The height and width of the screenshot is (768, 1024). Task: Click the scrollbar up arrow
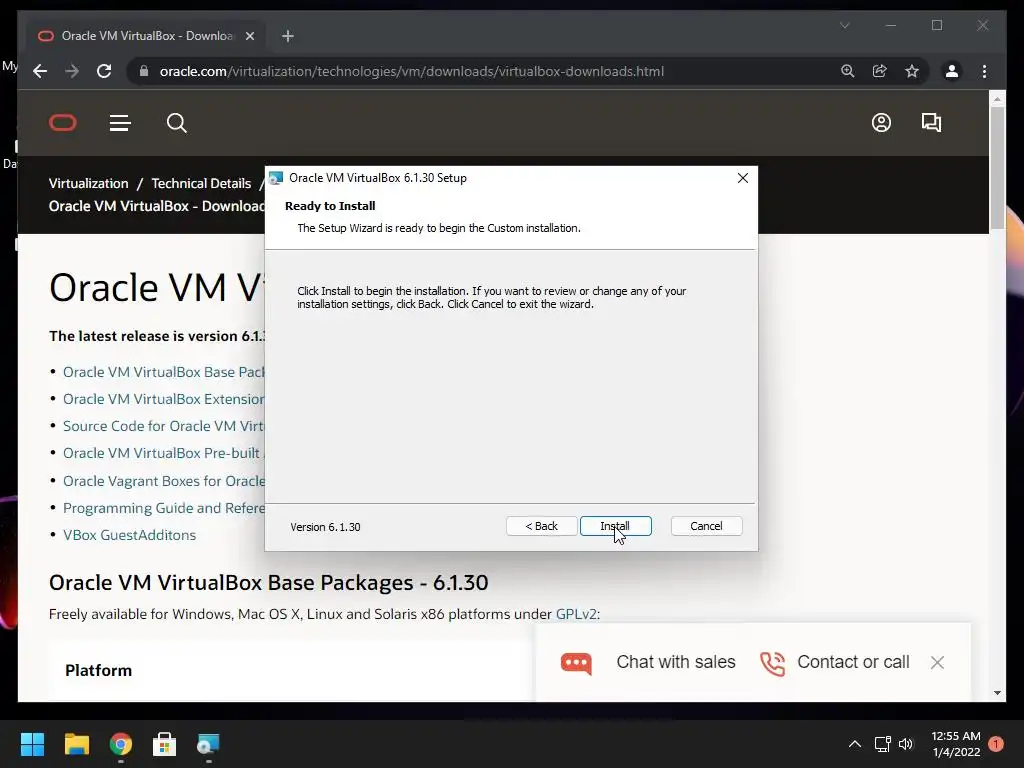(997, 99)
